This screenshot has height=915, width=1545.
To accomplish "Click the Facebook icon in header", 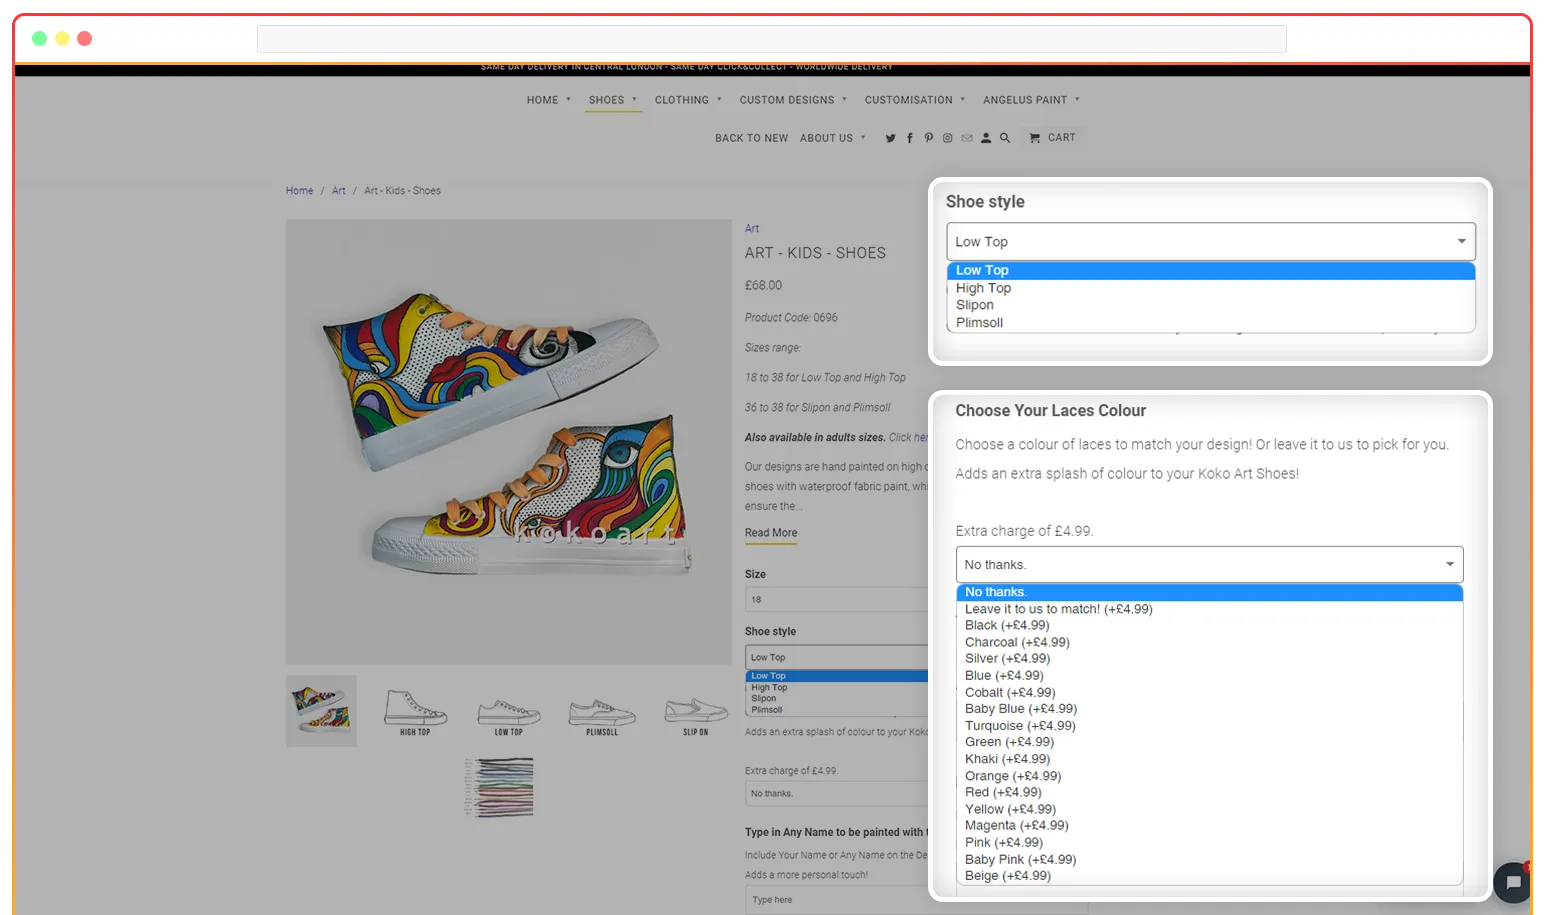I will click(x=909, y=138).
